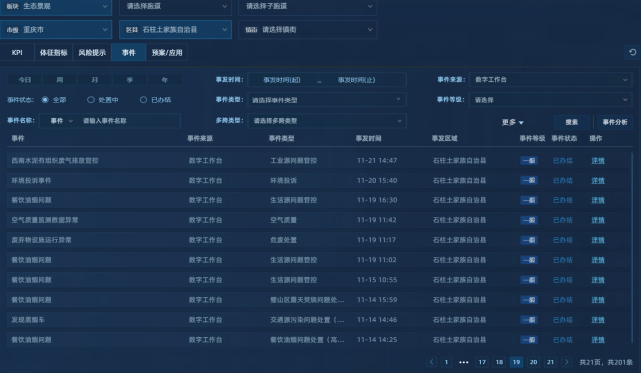Click the 事件分析 button
Screen dimensions: 642x373
[x=615, y=122]
